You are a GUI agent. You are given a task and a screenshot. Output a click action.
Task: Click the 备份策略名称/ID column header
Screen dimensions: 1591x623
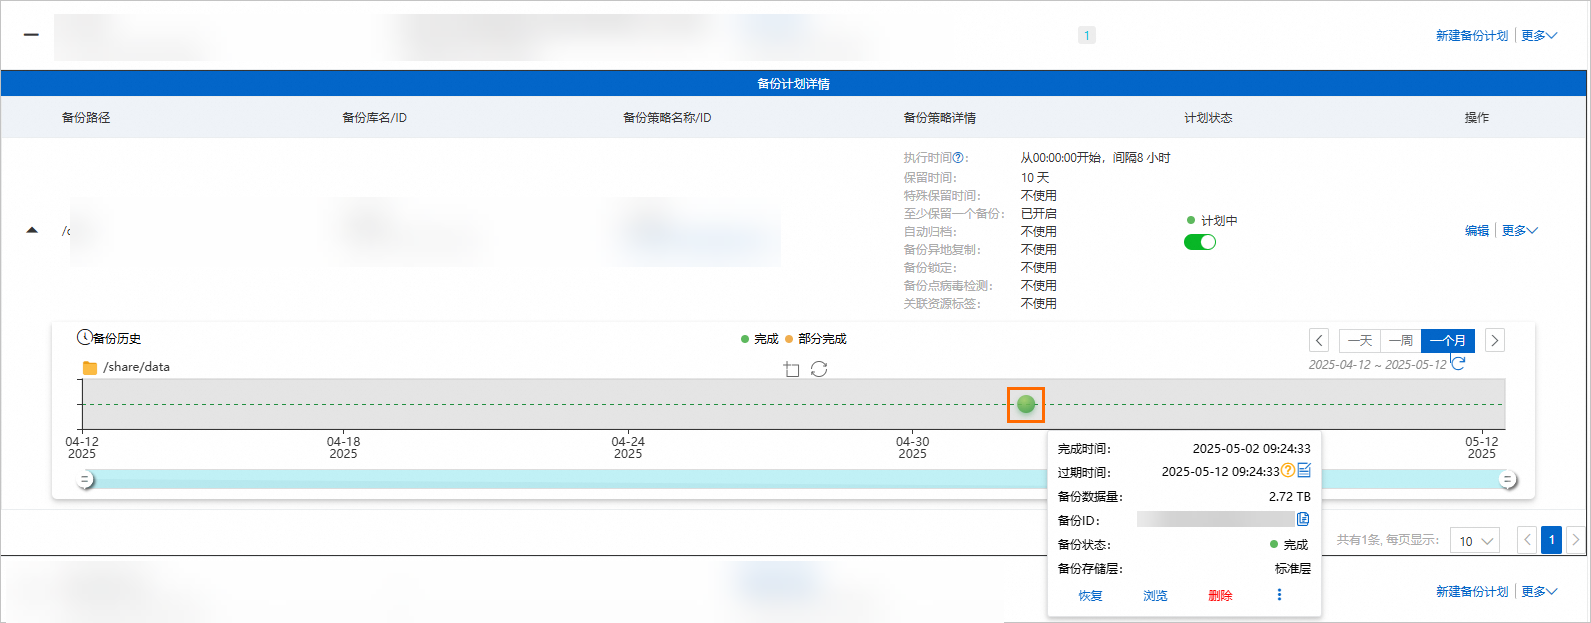pos(667,117)
